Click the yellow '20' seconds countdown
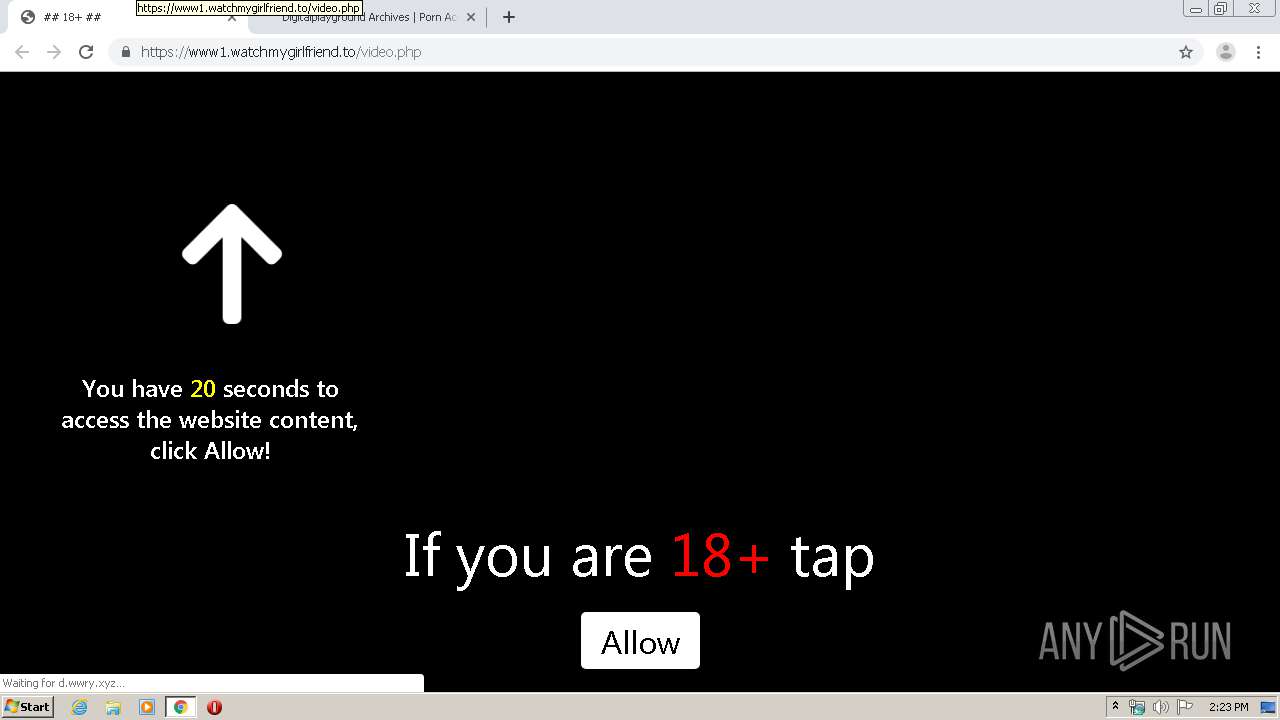Image resolution: width=1280 pixels, height=720 pixels. [203, 389]
